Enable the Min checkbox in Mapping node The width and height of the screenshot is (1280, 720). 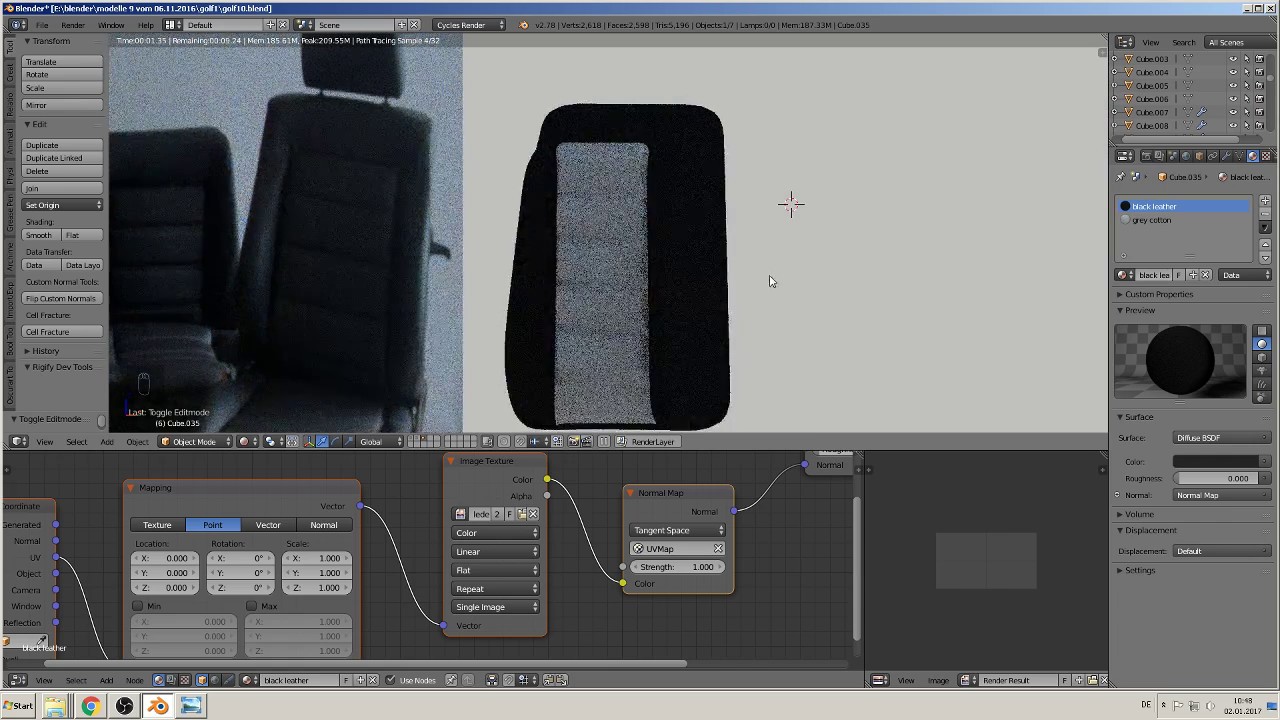pyautogui.click(x=138, y=606)
